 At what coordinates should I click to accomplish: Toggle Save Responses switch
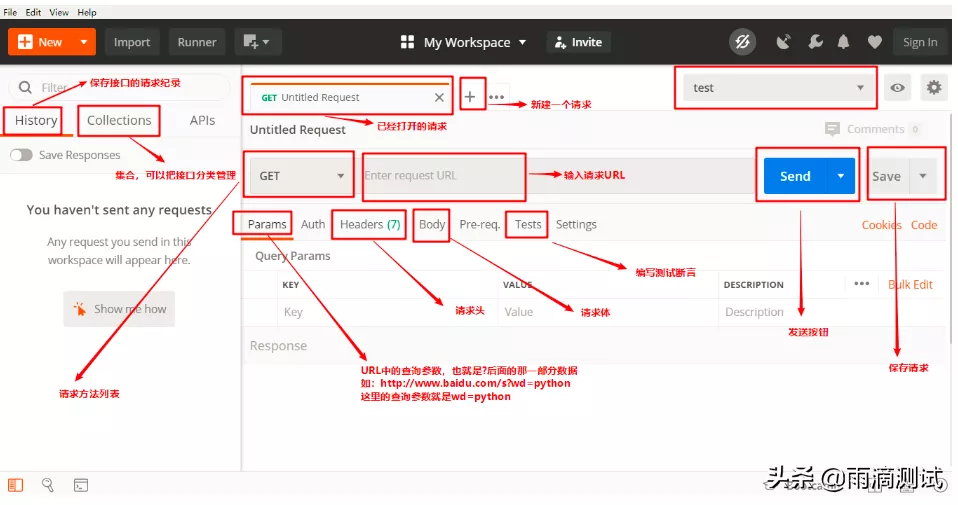[21, 155]
